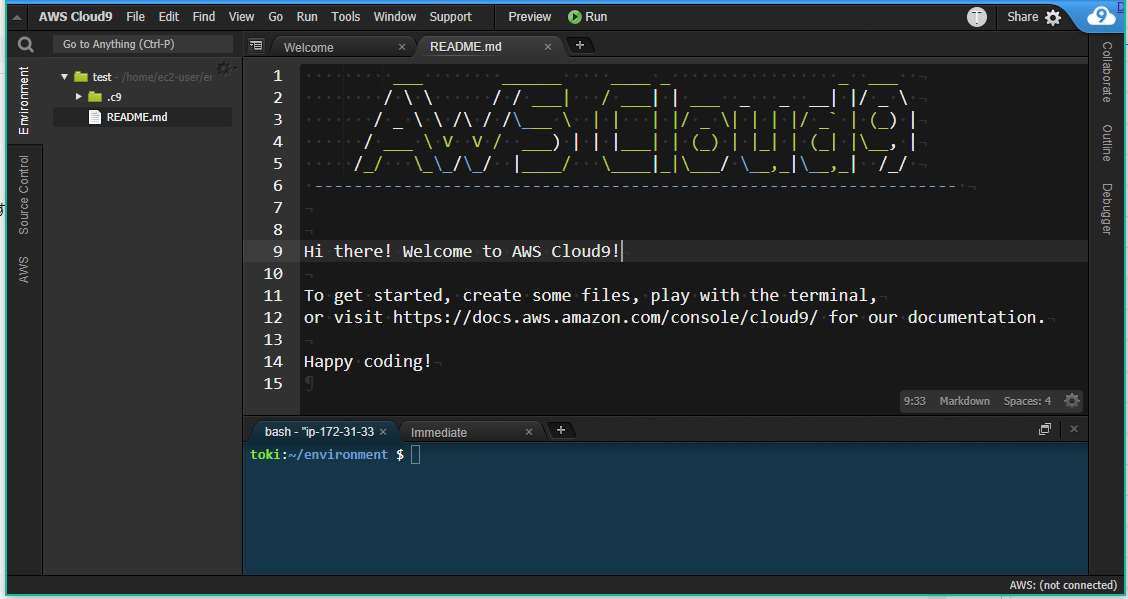Expand the .c9 folder arrow
Screen dimensions: 1128x599
[78, 96]
